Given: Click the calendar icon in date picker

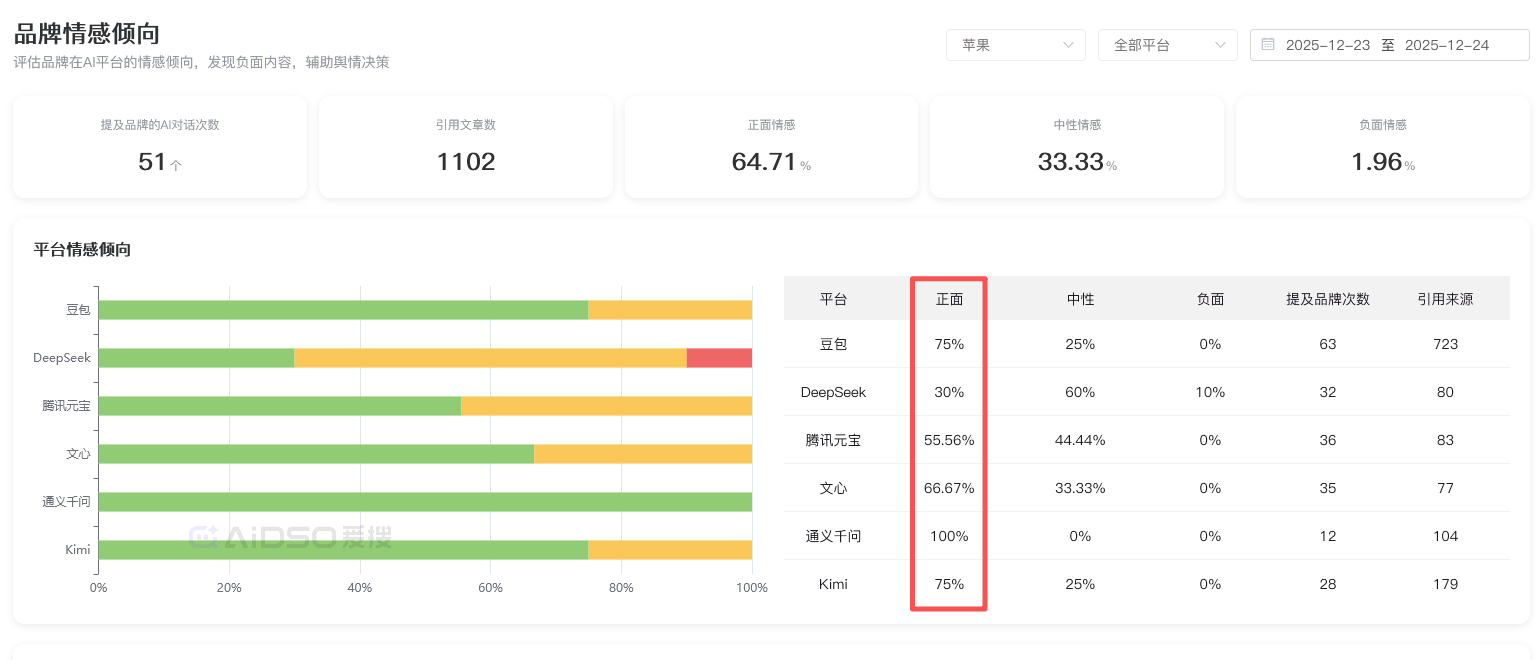Looking at the screenshot, I should [x=1268, y=45].
